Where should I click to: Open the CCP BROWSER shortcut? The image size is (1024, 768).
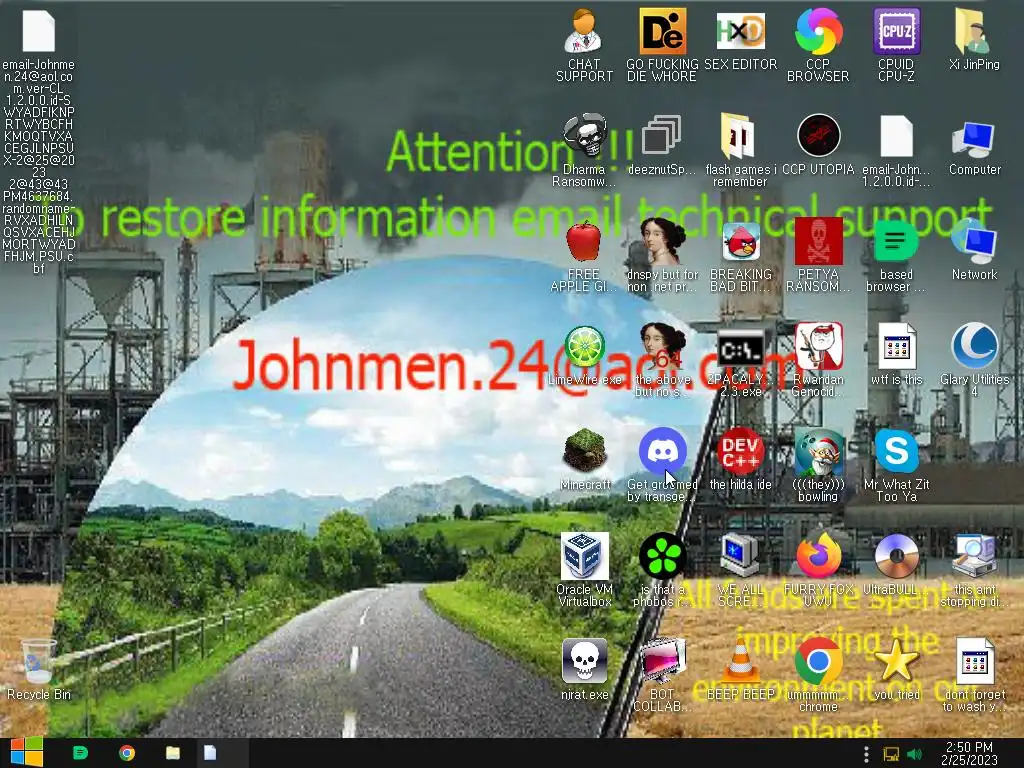[818, 46]
